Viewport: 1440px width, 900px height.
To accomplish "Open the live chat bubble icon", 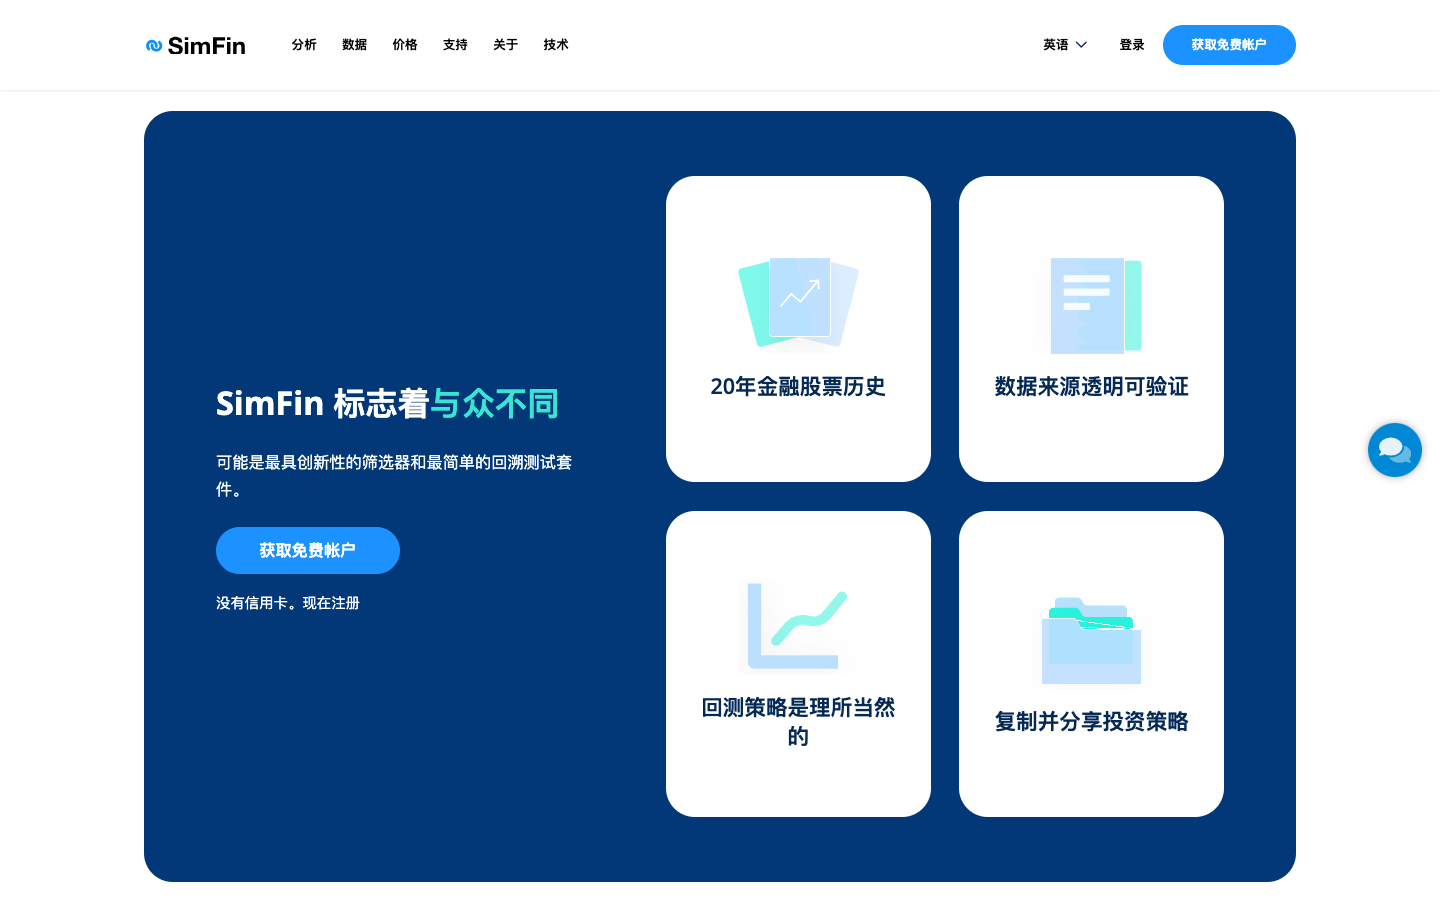I will coord(1395,450).
